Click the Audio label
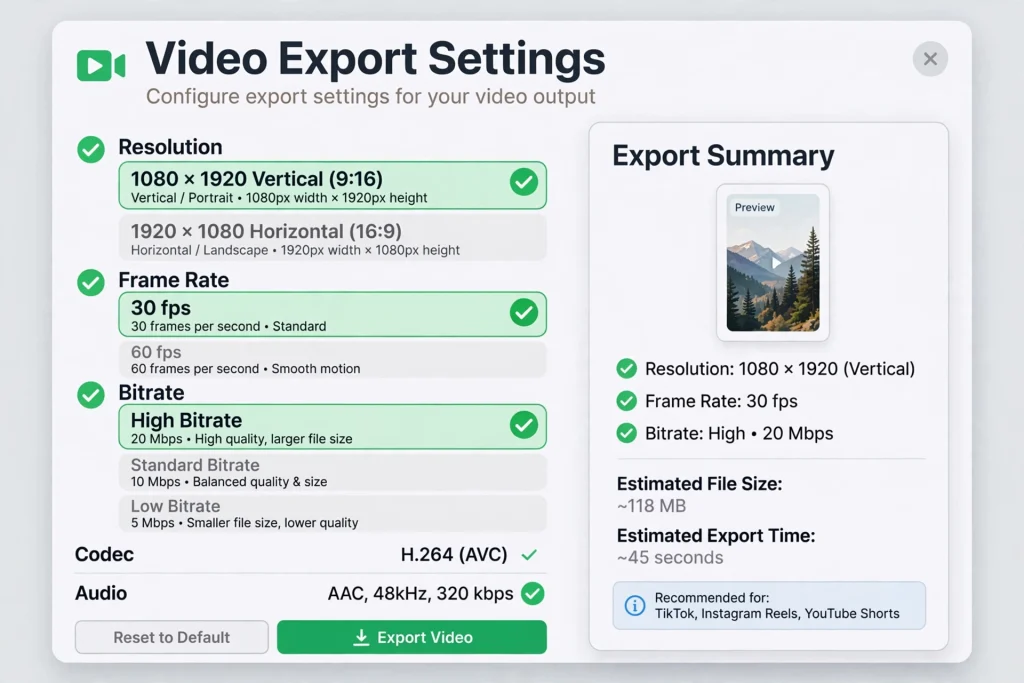 [x=101, y=593]
